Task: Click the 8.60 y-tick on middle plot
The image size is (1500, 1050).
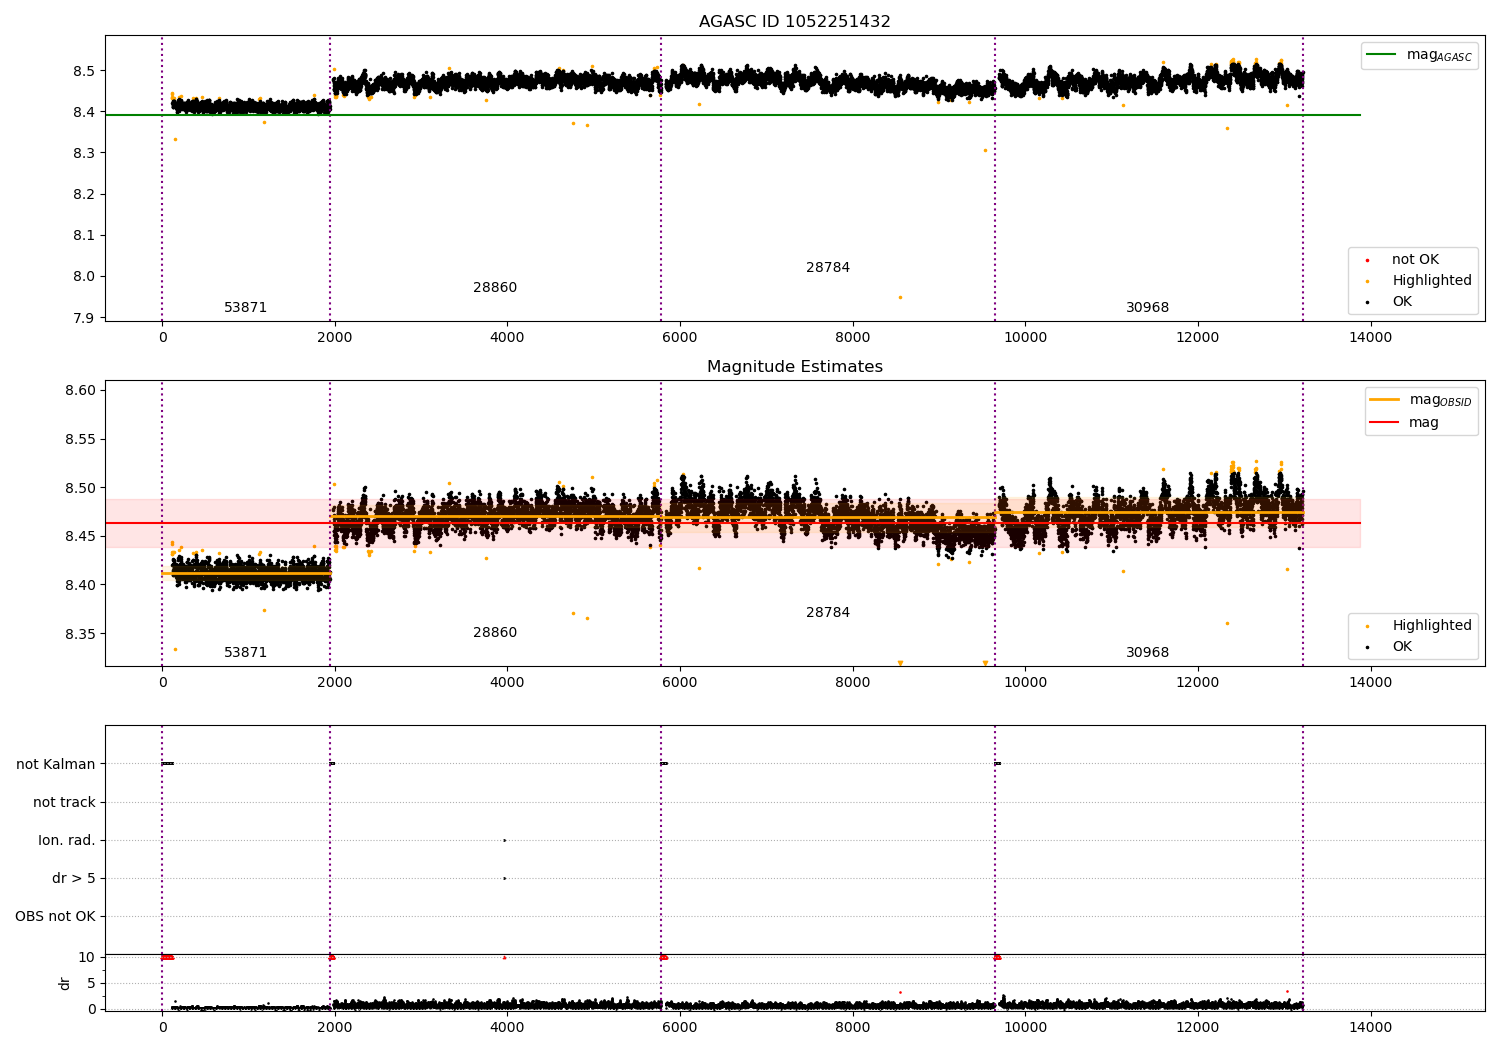Action: 79,391
